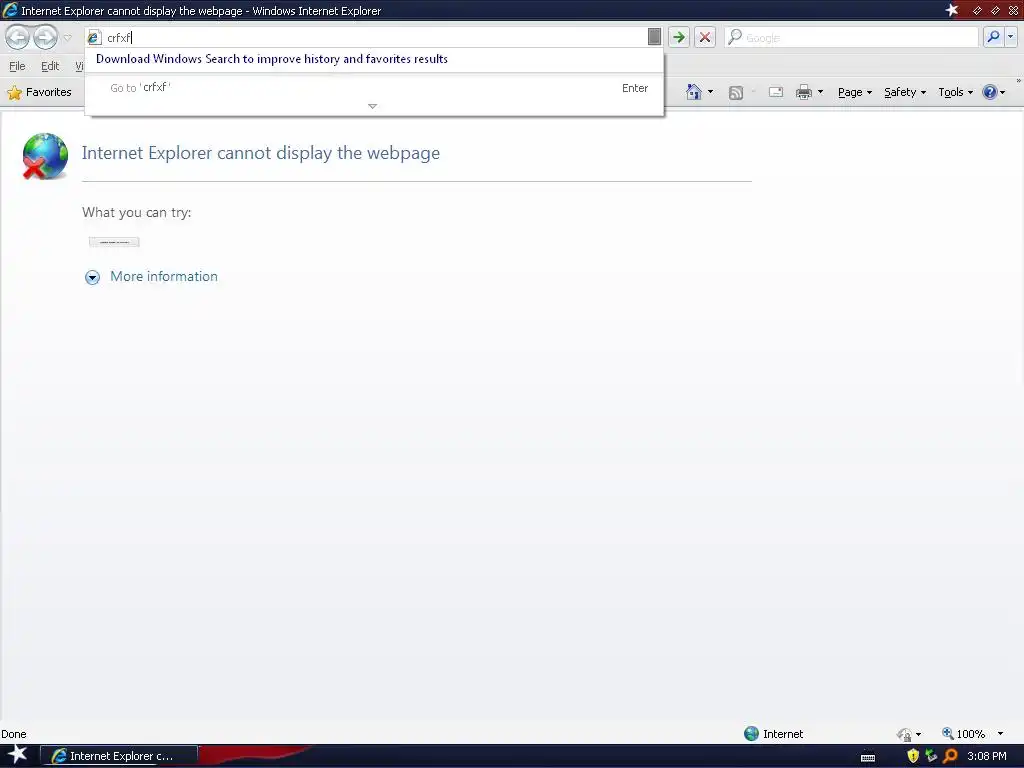Click the Back navigation arrow button
This screenshot has width=1024, height=768.
pos(18,37)
